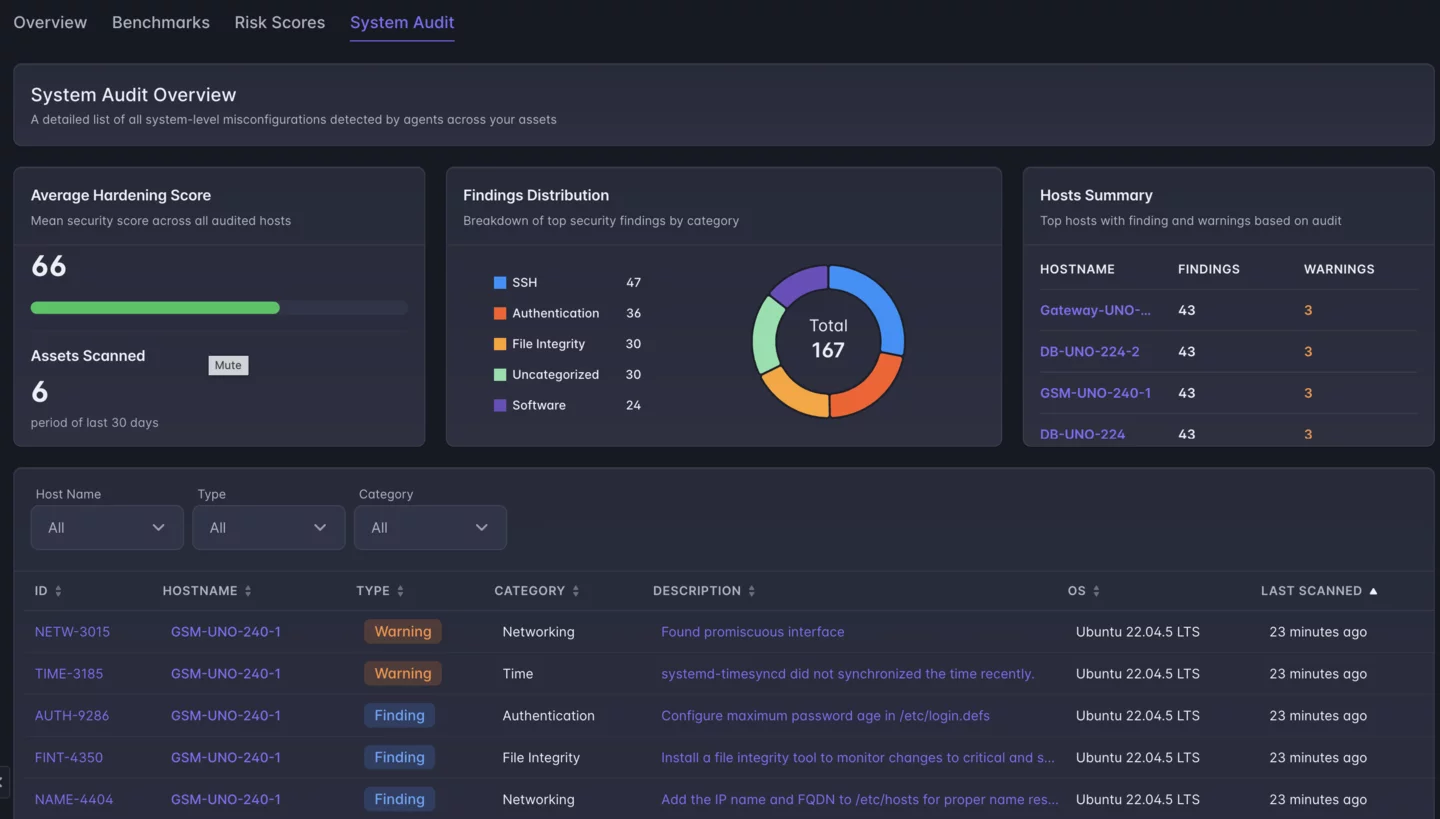Click Finding badge in FINT-4350 row
Screen dimensions: 1440x819
[399, 758]
